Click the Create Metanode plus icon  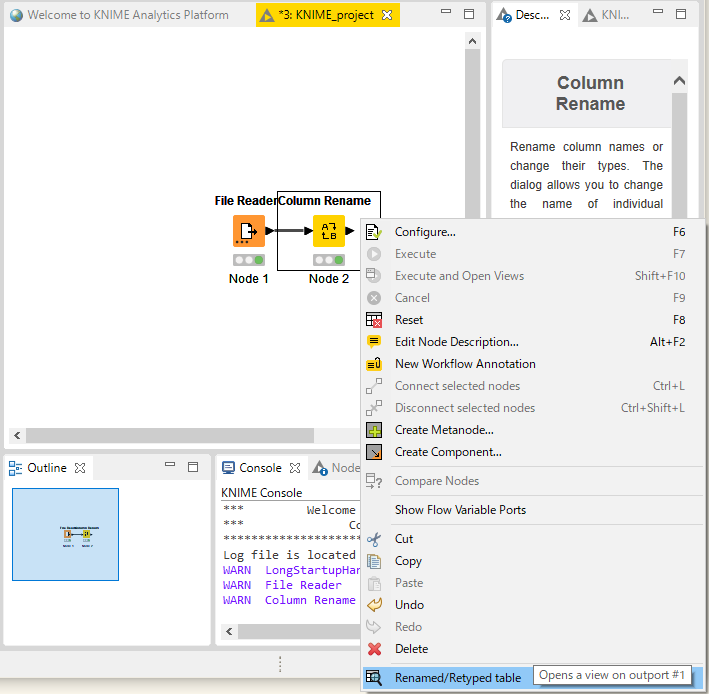tap(373, 430)
